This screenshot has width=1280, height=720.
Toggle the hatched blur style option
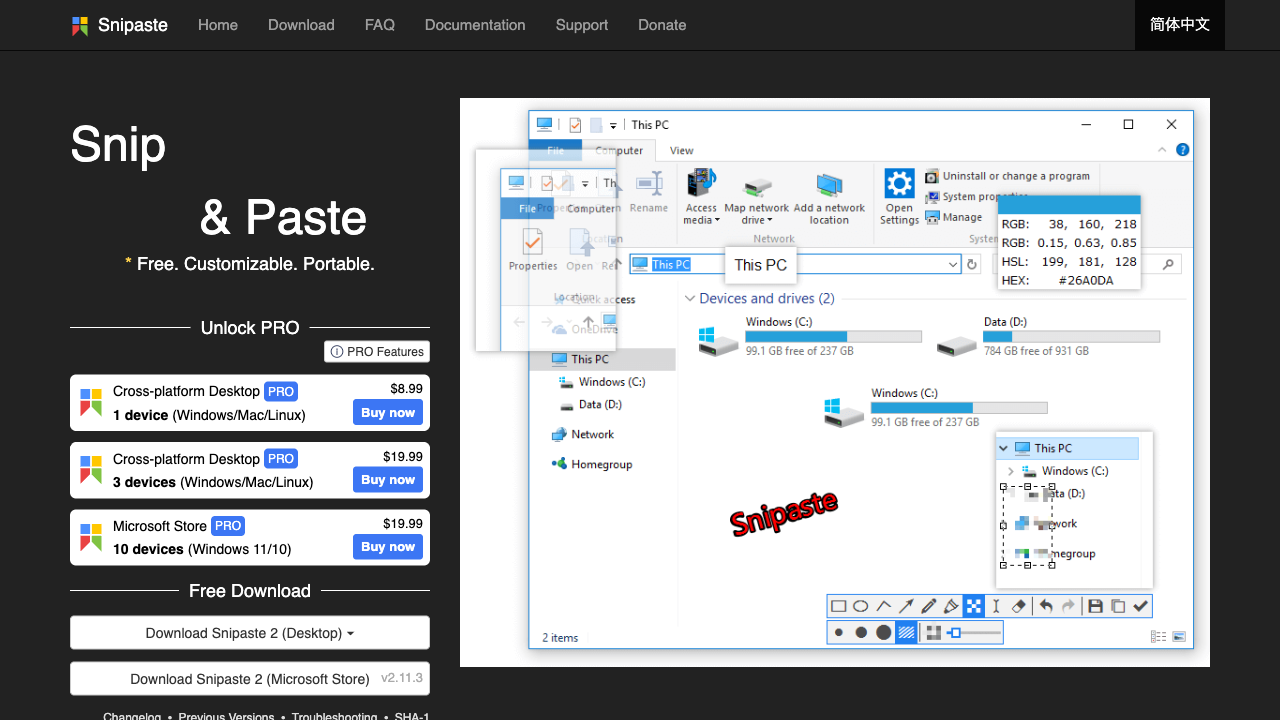click(907, 632)
